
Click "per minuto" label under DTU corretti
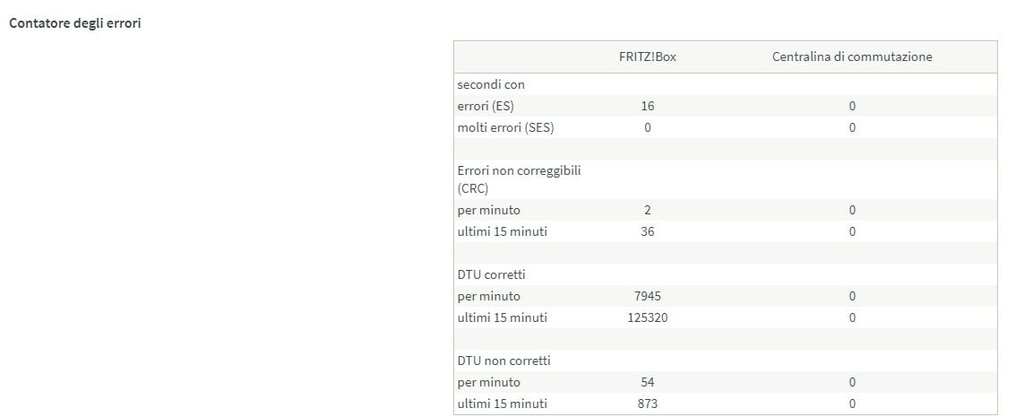[489, 296]
